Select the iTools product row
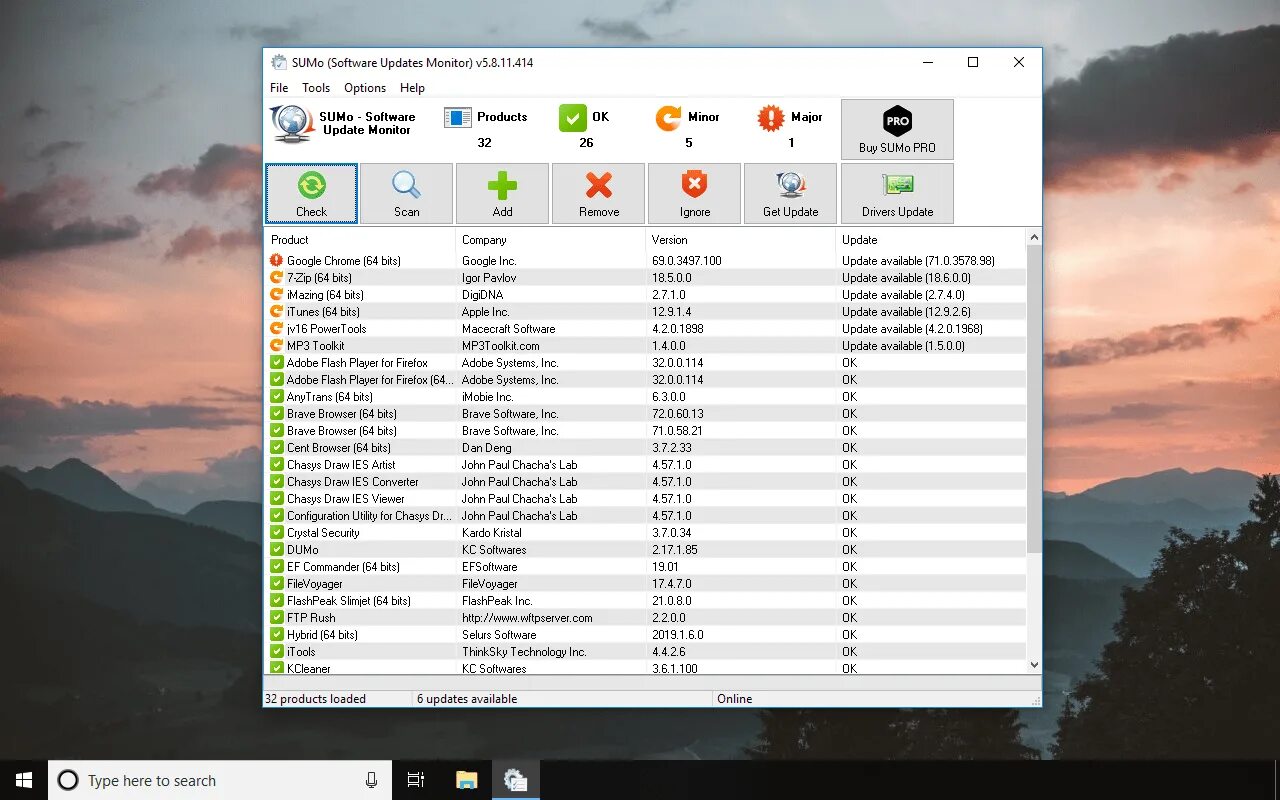This screenshot has height=800, width=1280. coord(645,652)
